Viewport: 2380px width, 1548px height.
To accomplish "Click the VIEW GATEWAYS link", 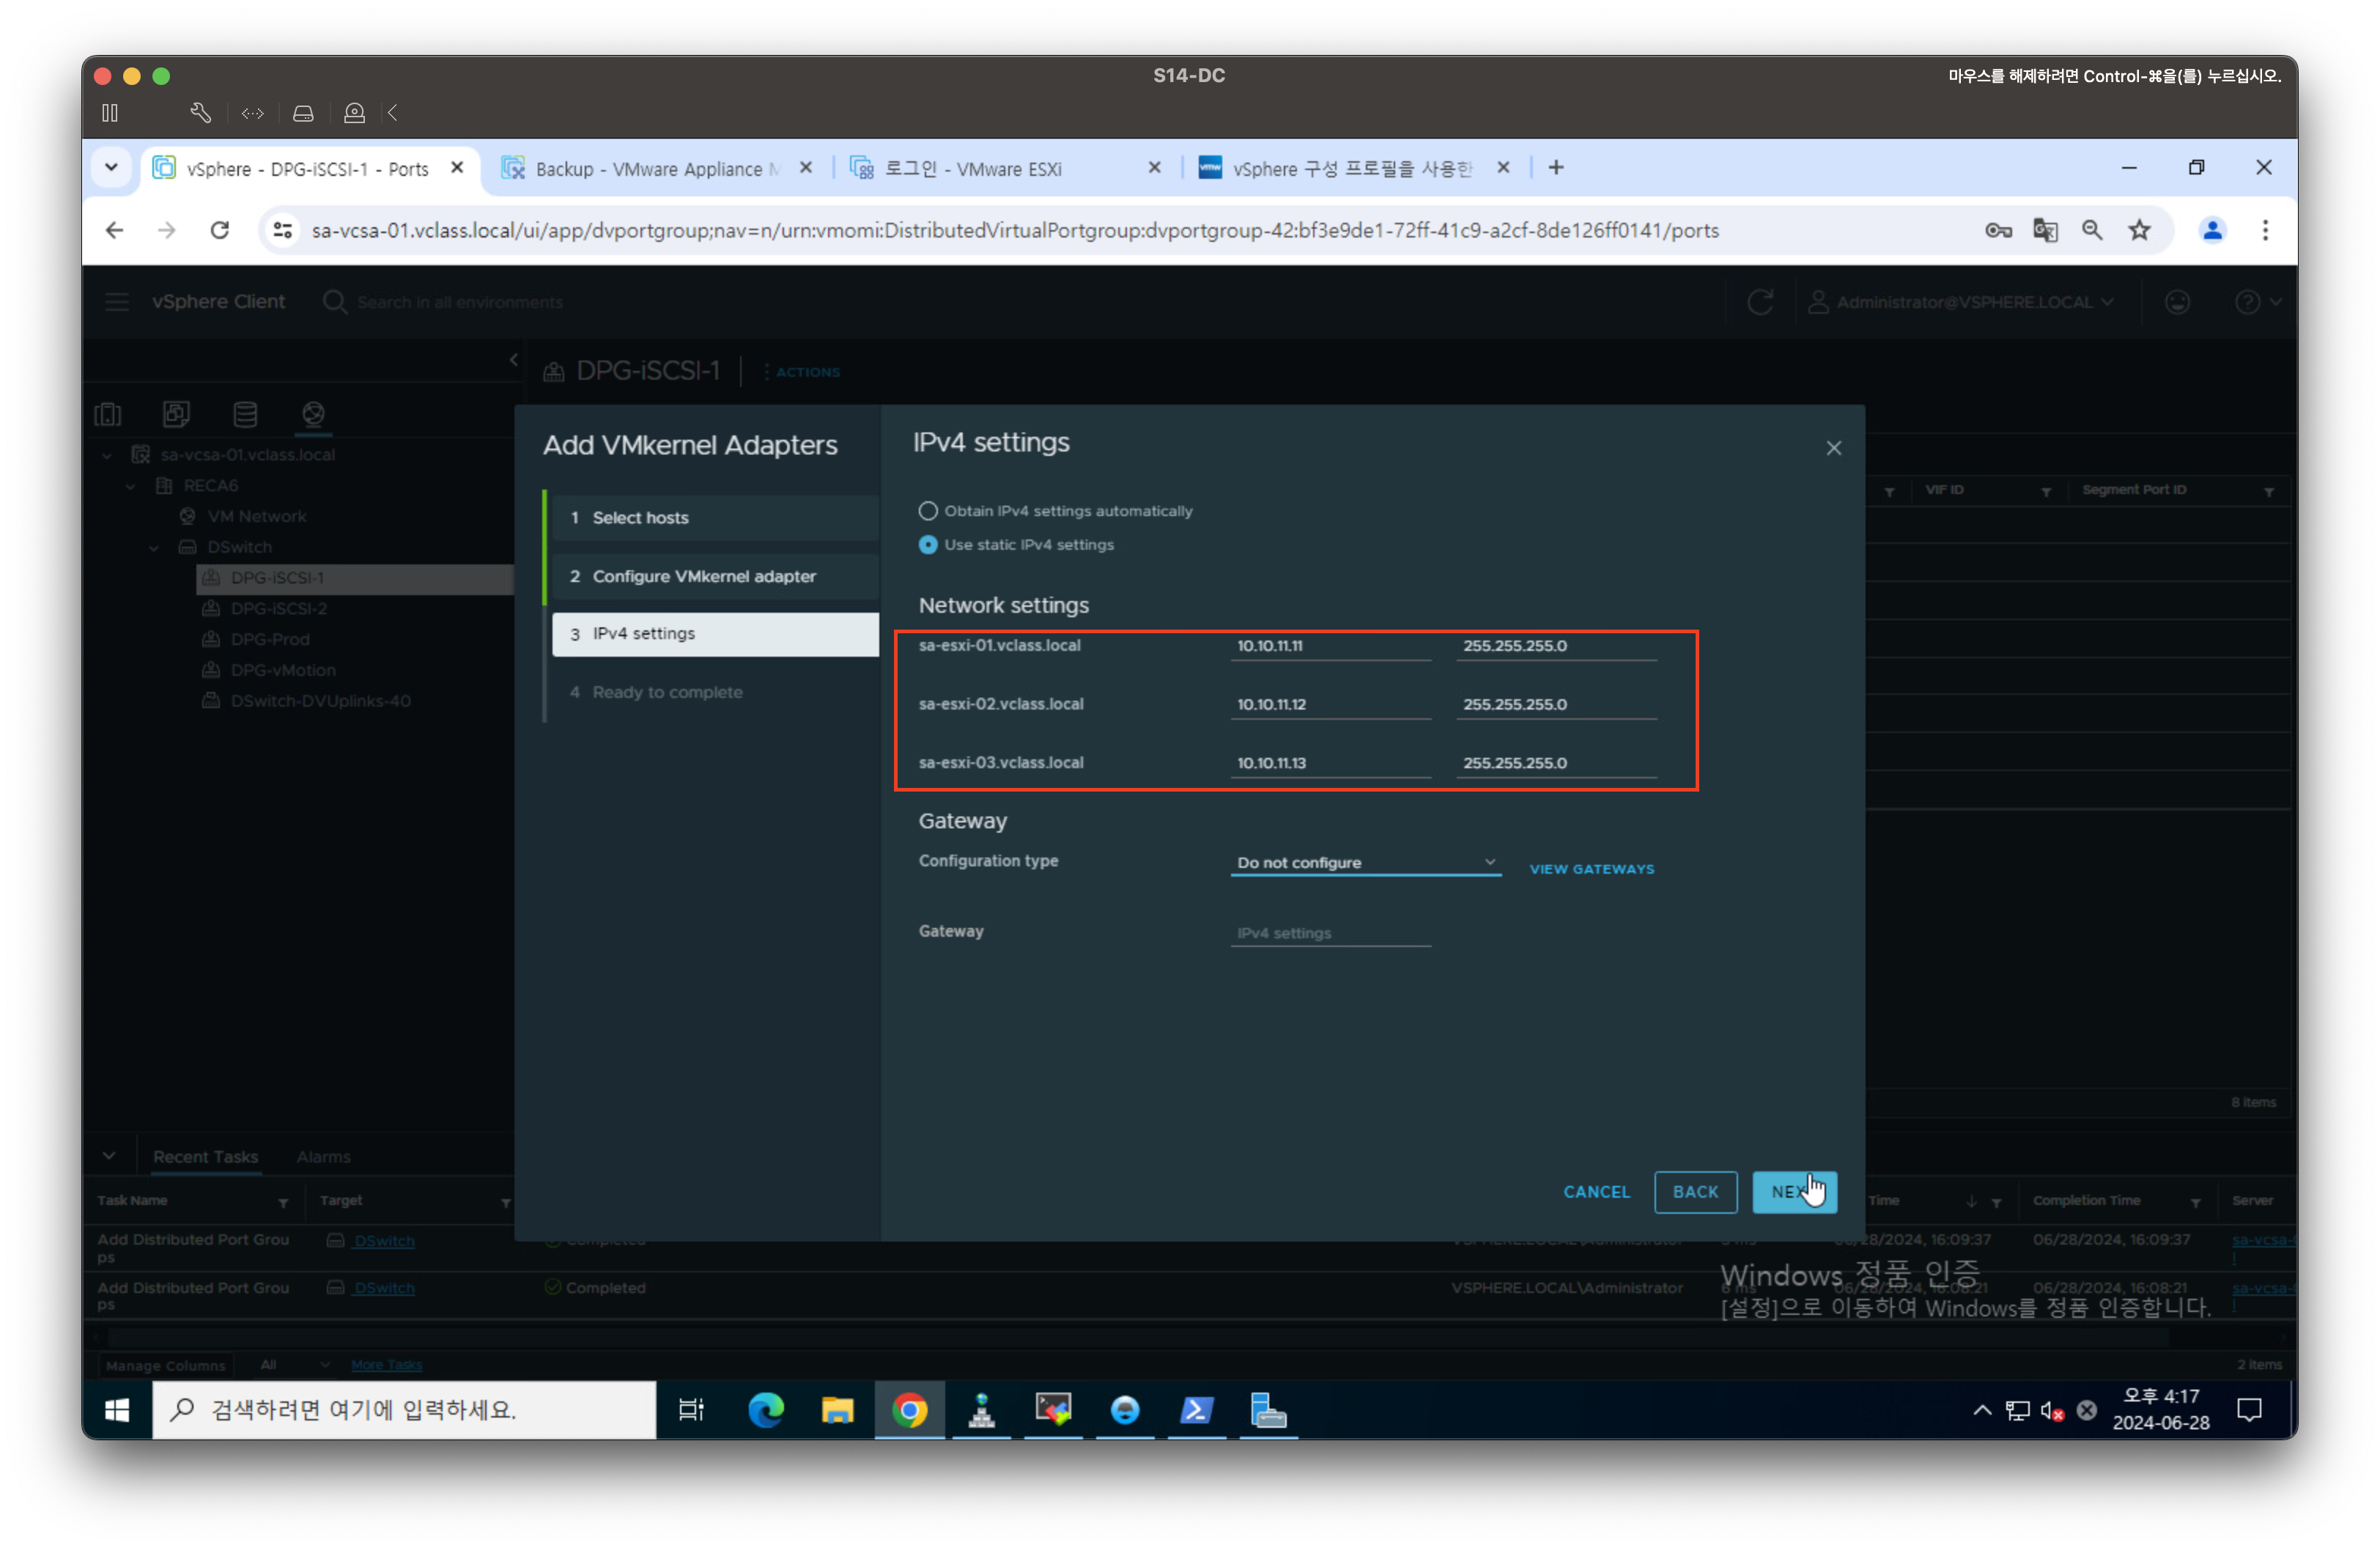I will (1591, 869).
